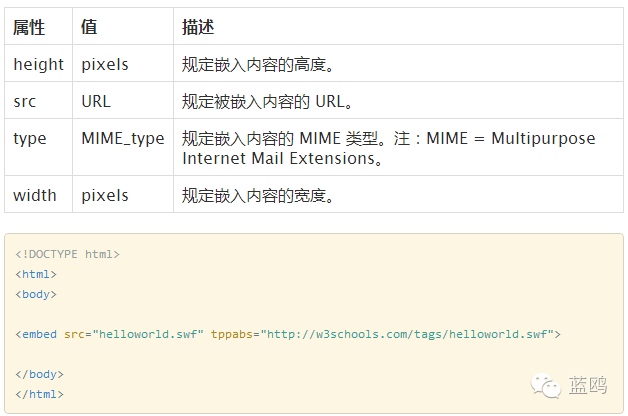Click the '值' column header
This screenshot has width=628, height=416.
point(123,26)
